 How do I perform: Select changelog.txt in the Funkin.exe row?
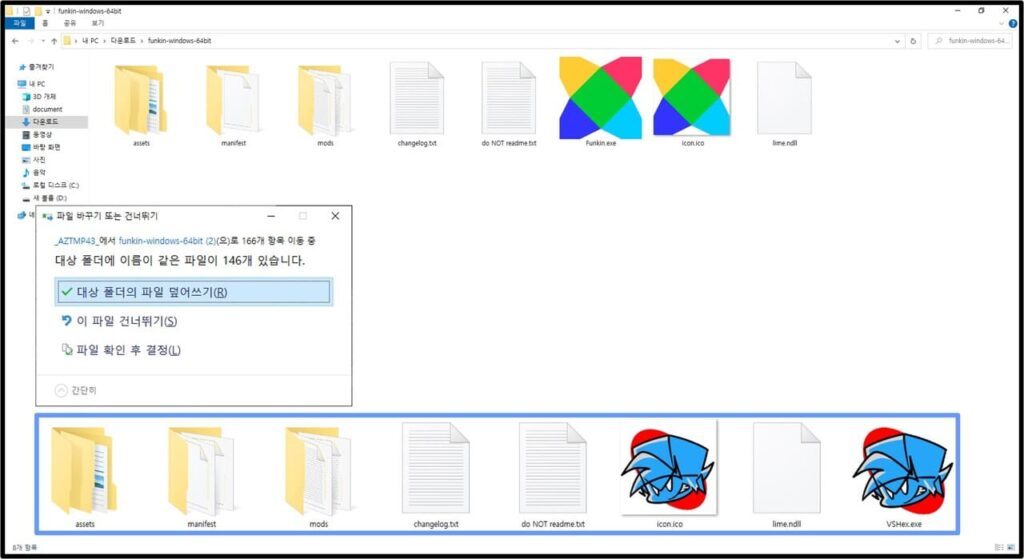[417, 99]
